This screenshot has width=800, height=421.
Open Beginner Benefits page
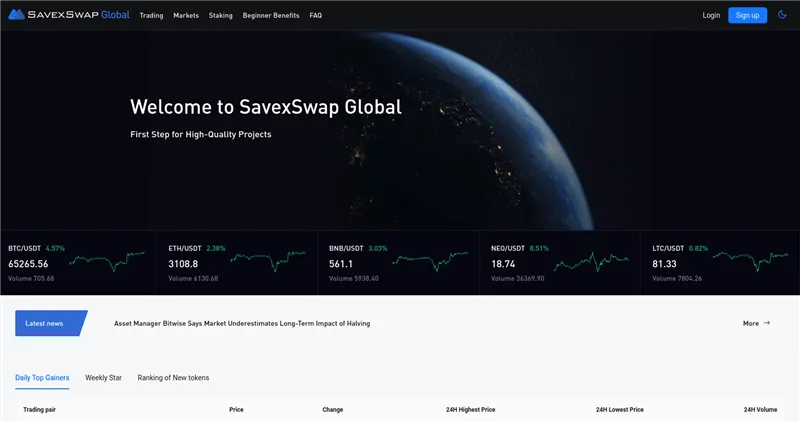click(x=271, y=15)
